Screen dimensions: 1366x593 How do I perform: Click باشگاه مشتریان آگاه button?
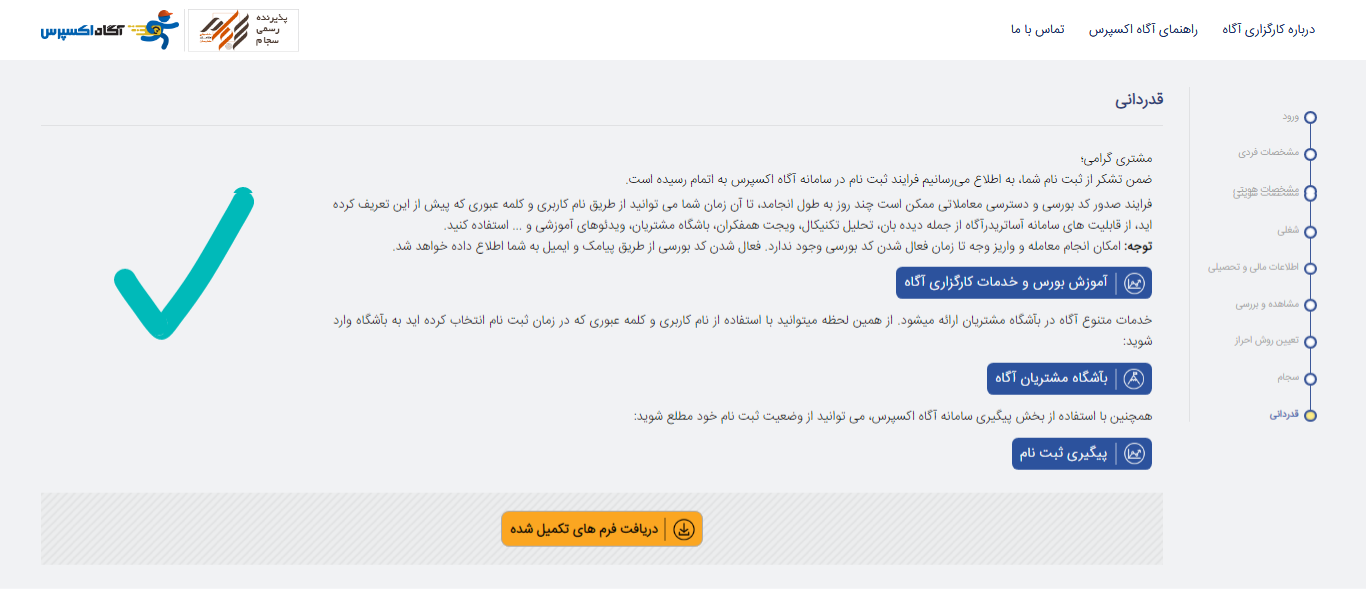click(1069, 379)
